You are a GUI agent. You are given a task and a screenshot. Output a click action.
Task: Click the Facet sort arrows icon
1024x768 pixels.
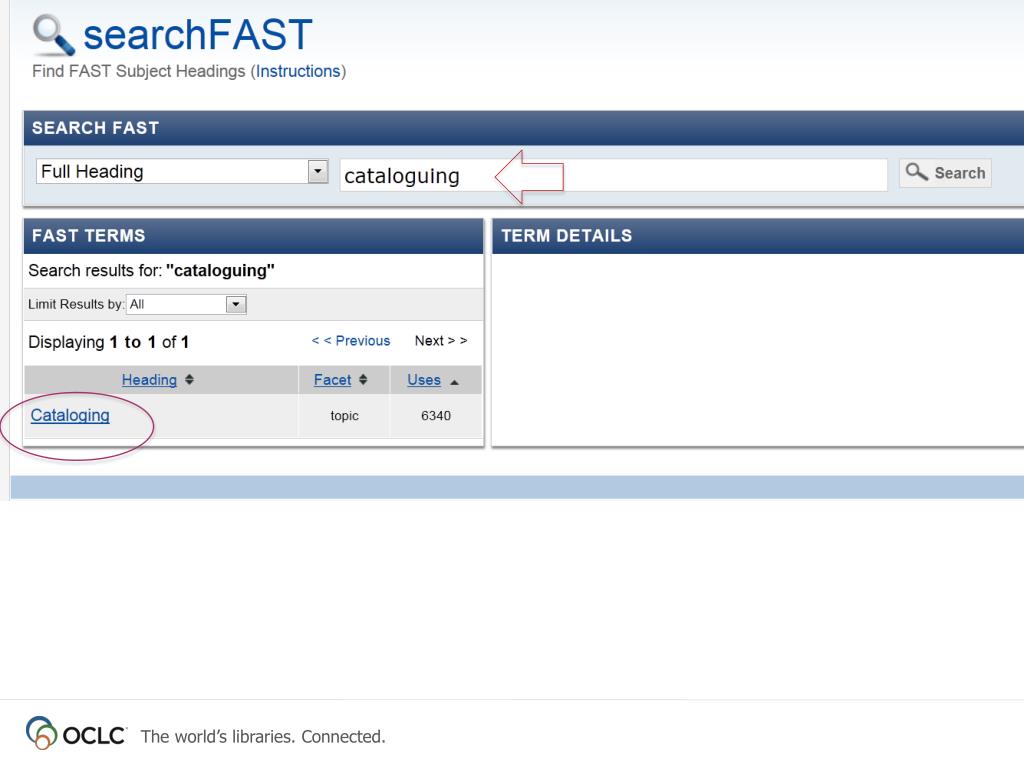pos(363,379)
